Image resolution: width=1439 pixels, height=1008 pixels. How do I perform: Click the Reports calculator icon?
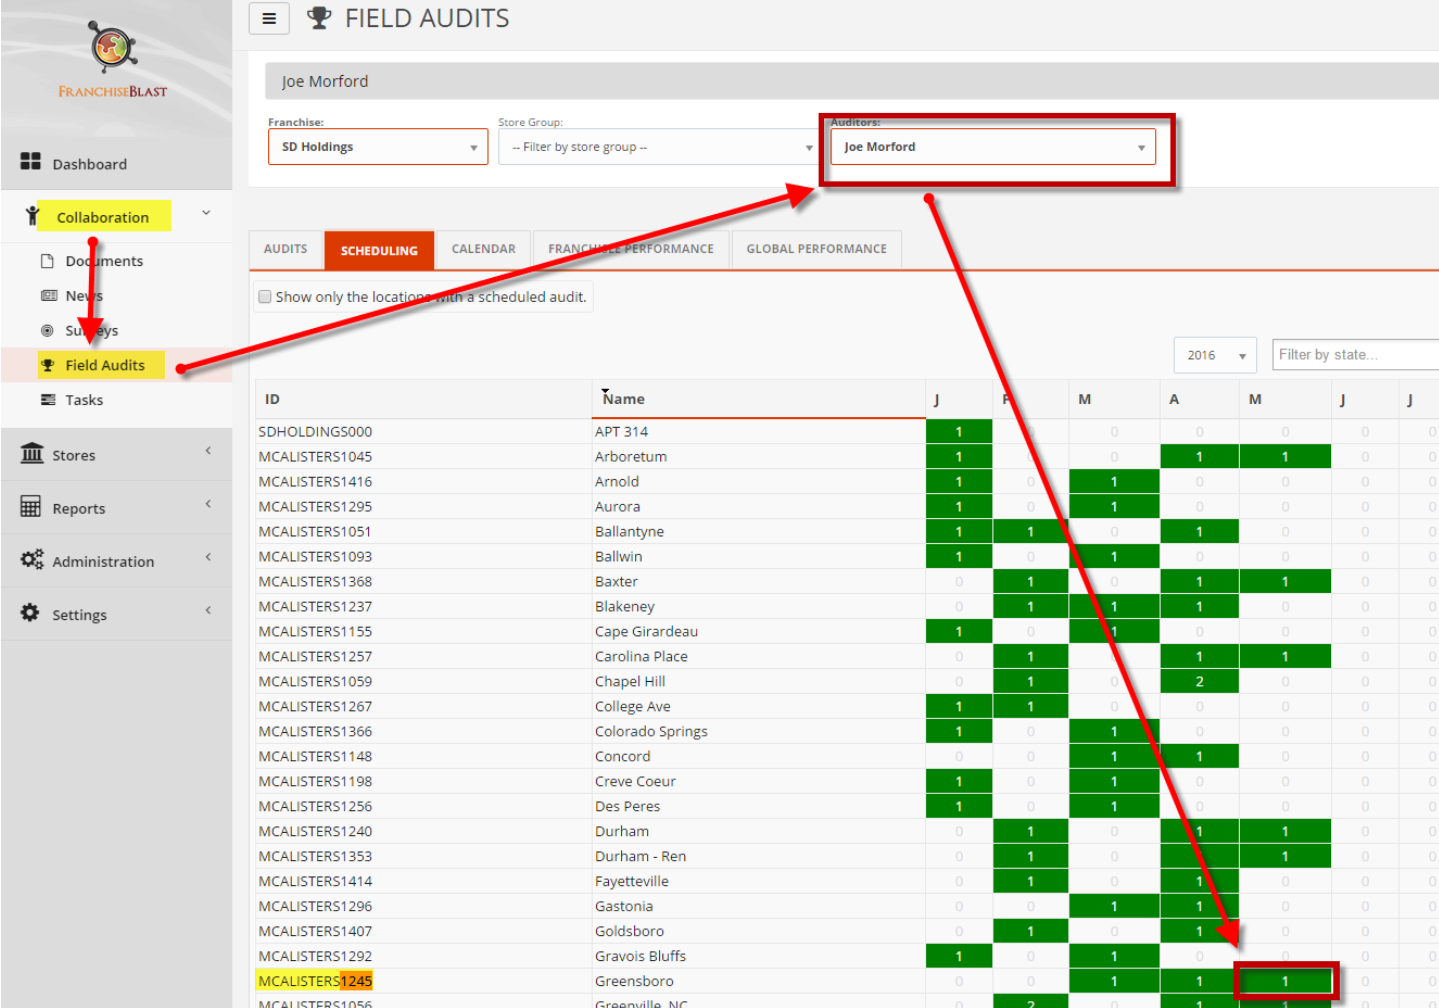31,506
